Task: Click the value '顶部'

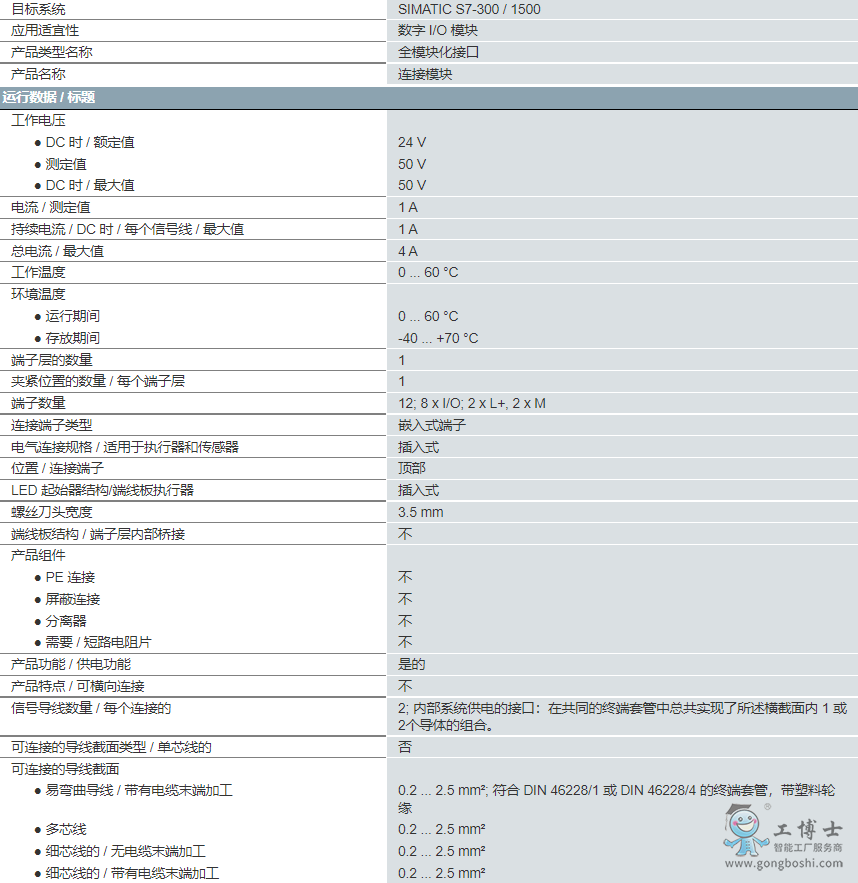Action: coord(412,469)
